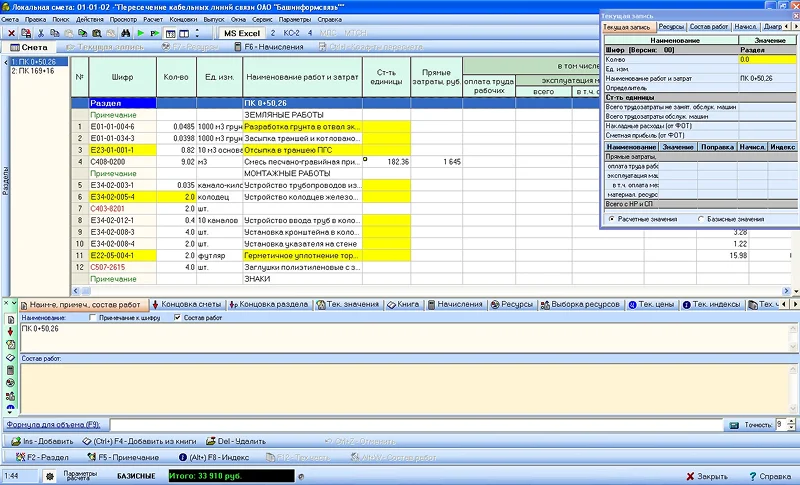The height and width of the screenshot is (485, 800).
Task: Click the calculator icon in left vertical strip
Action: [x=9, y=369]
